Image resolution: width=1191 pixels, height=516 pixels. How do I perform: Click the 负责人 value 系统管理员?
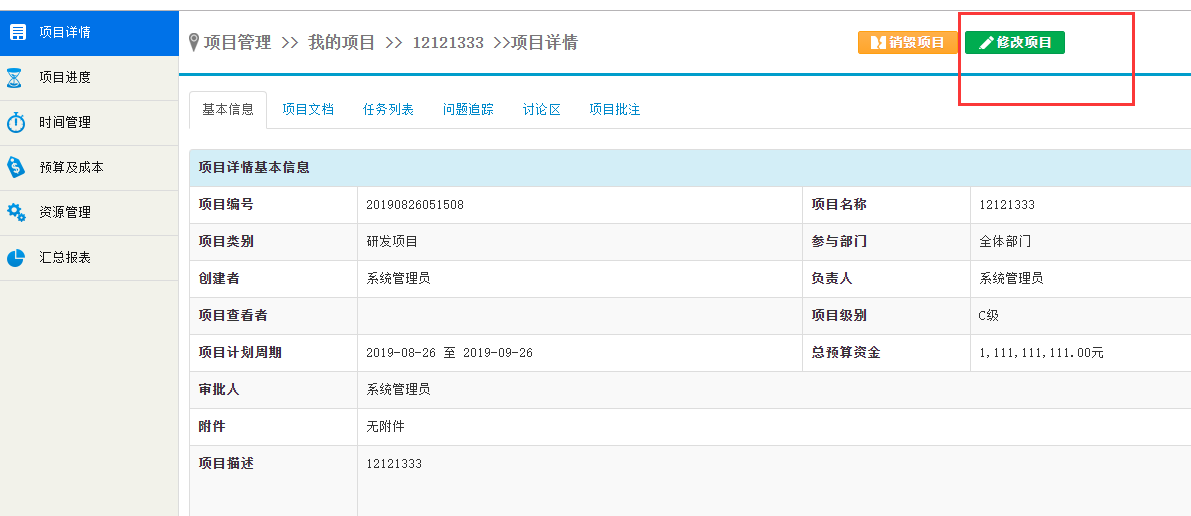(x=1011, y=278)
